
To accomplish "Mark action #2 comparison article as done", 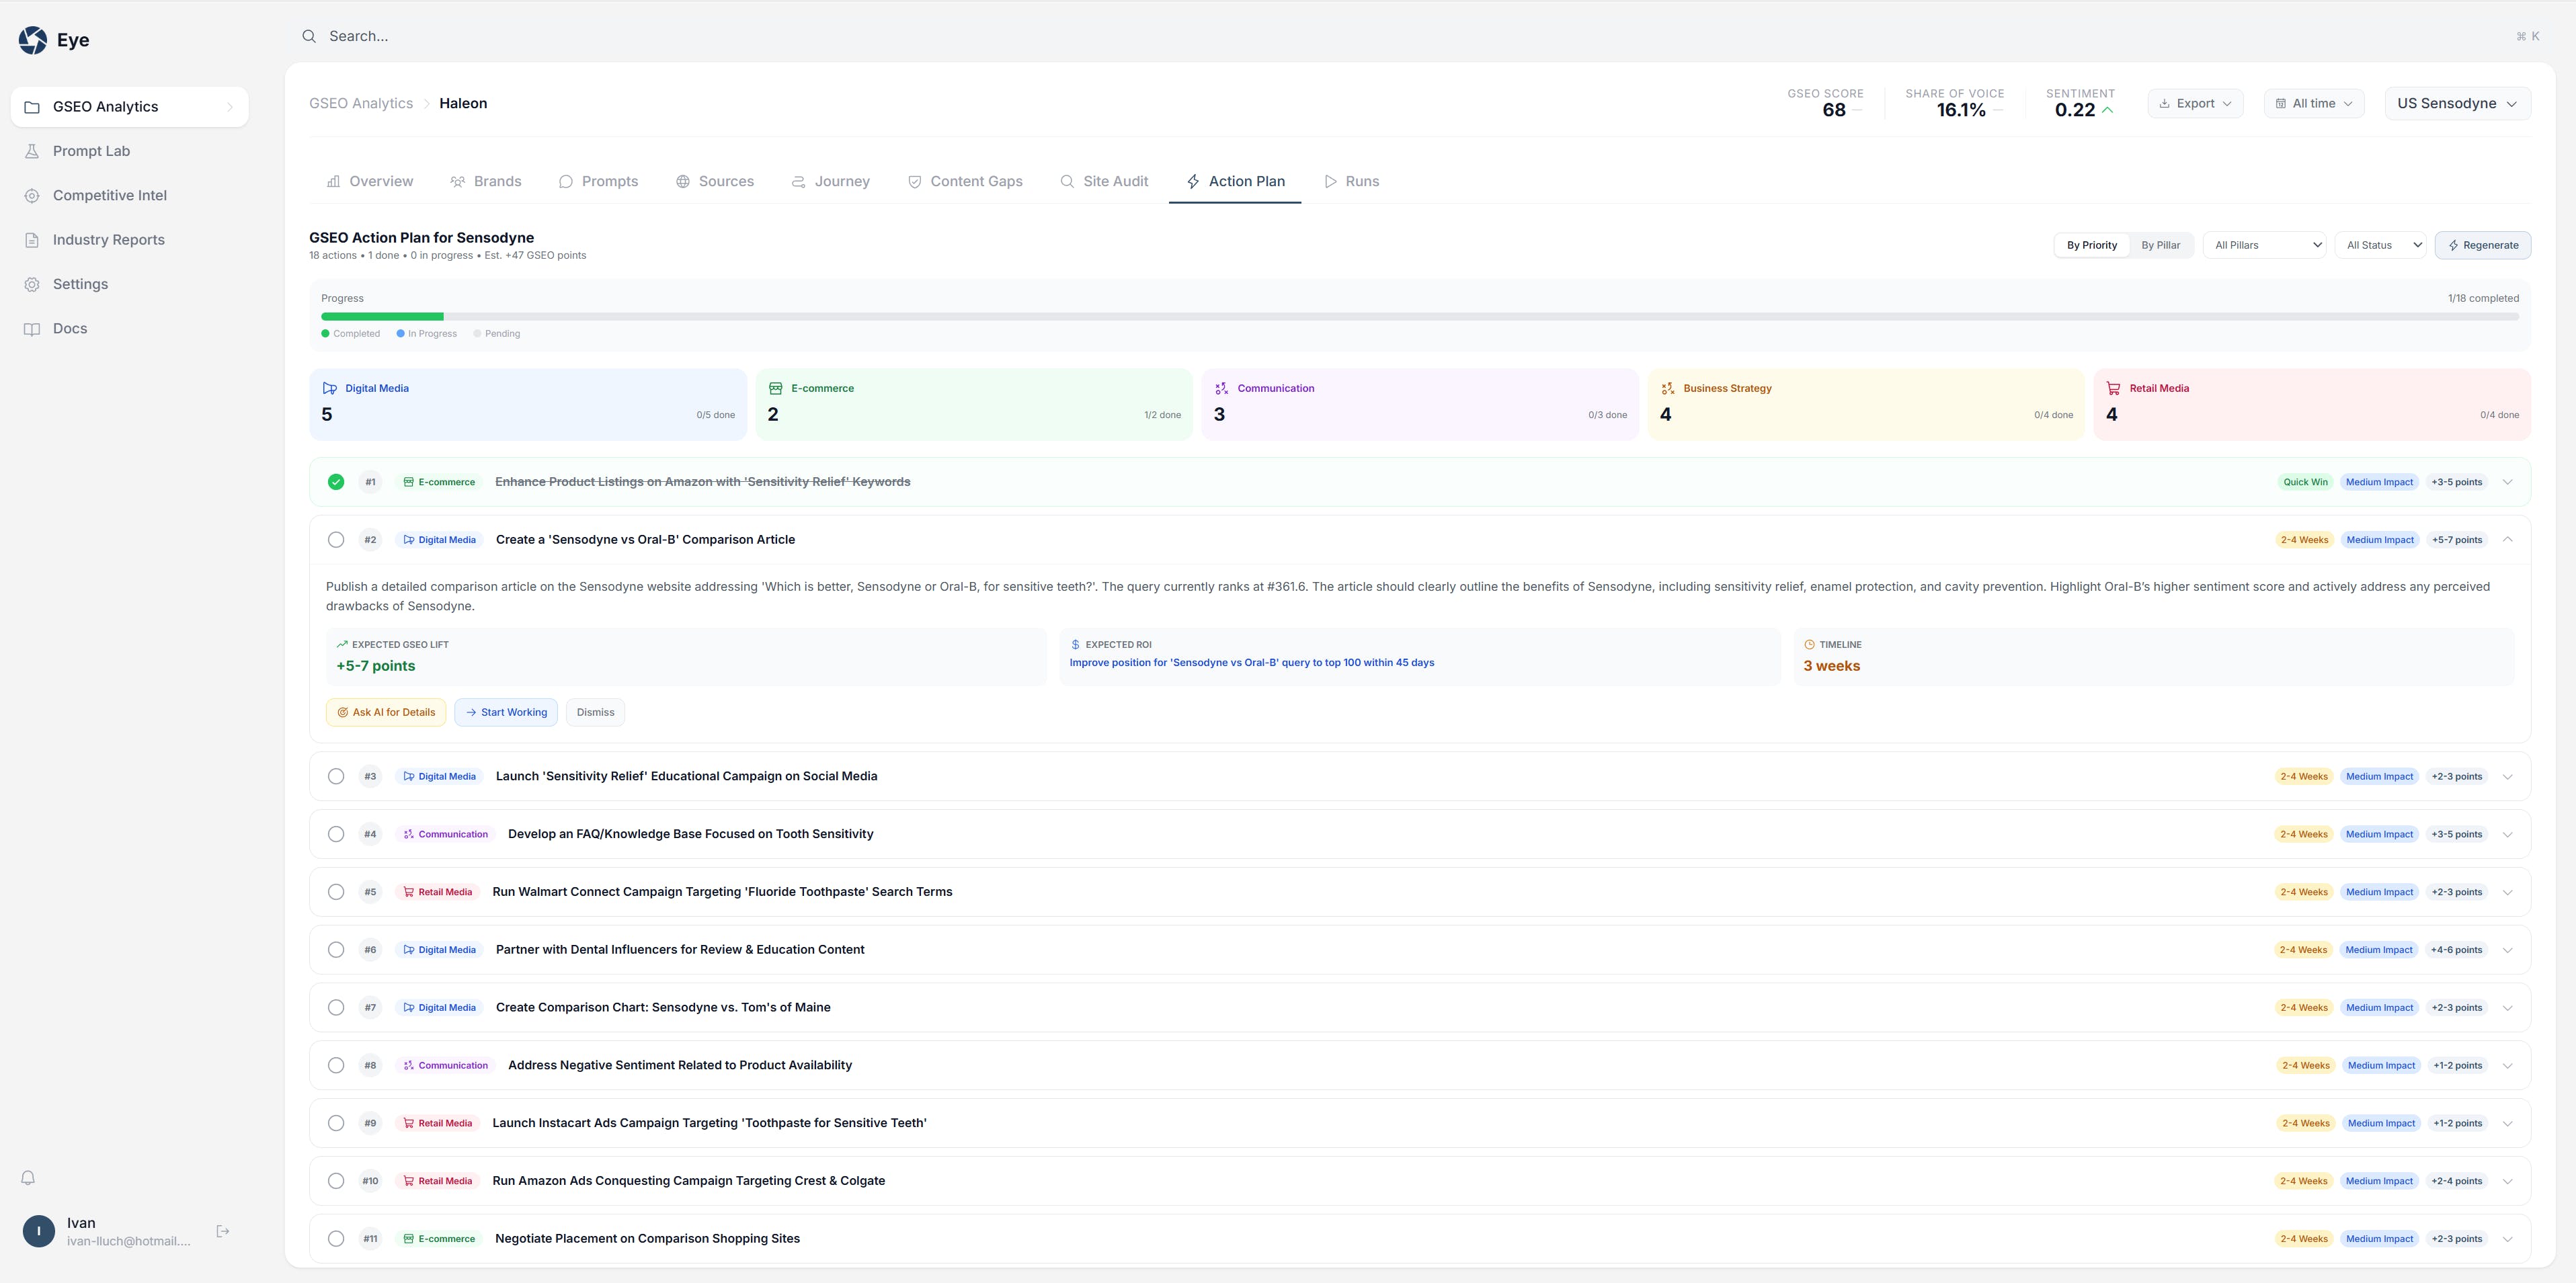I will (336, 540).
